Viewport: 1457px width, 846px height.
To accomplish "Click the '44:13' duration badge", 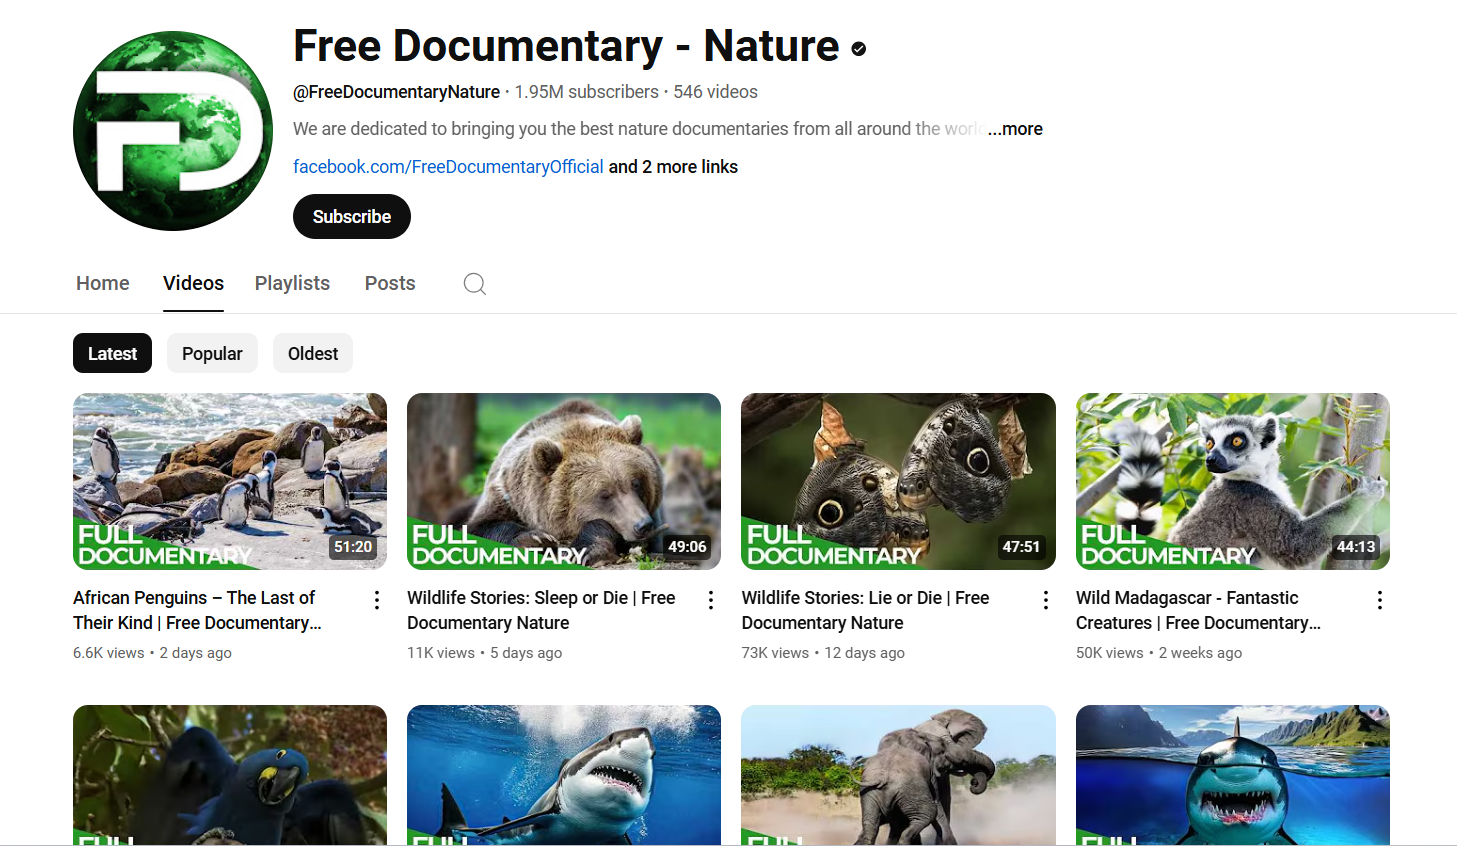I will point(1356,547).
